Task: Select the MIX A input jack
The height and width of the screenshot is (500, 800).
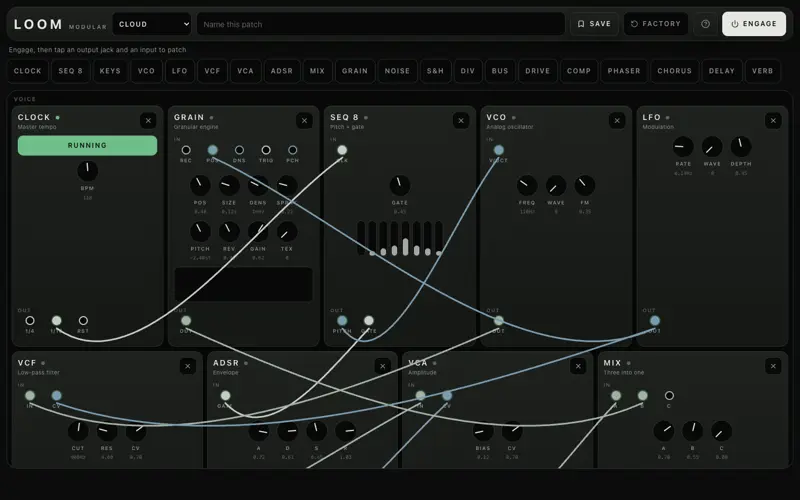Action: tap(616, 395)
